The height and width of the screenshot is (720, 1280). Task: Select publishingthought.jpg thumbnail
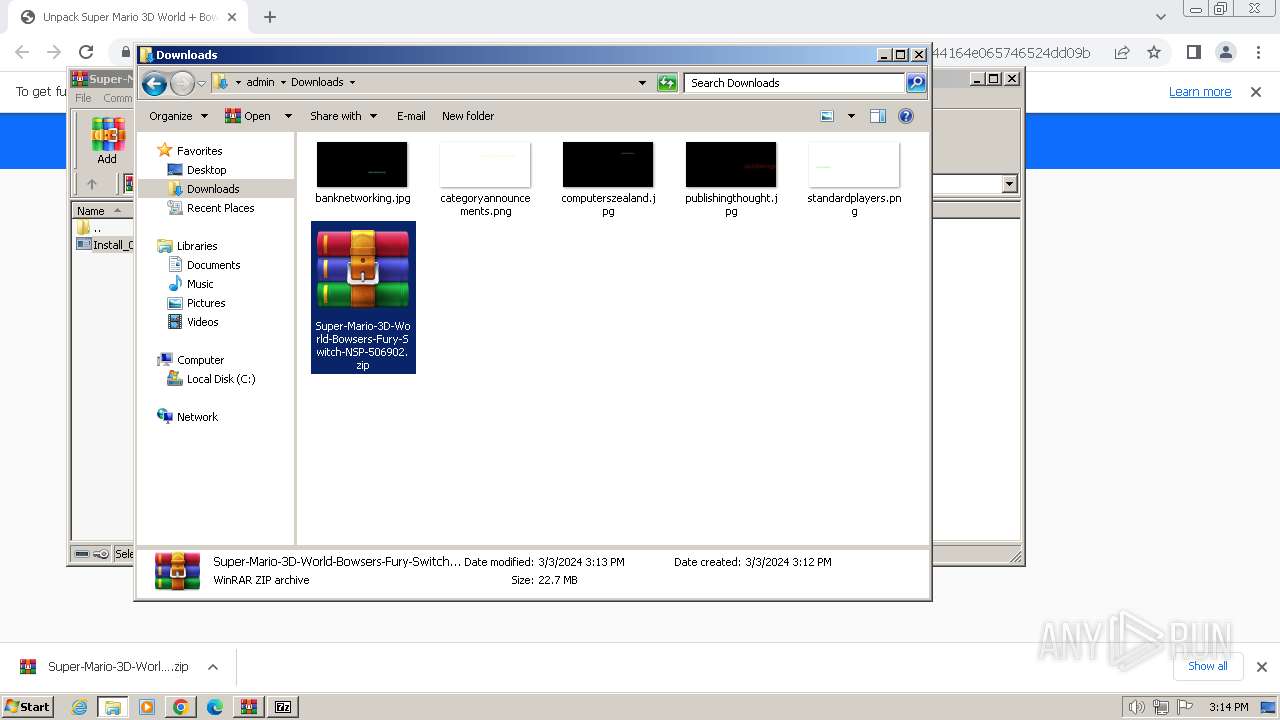click(x=731, y=165)
